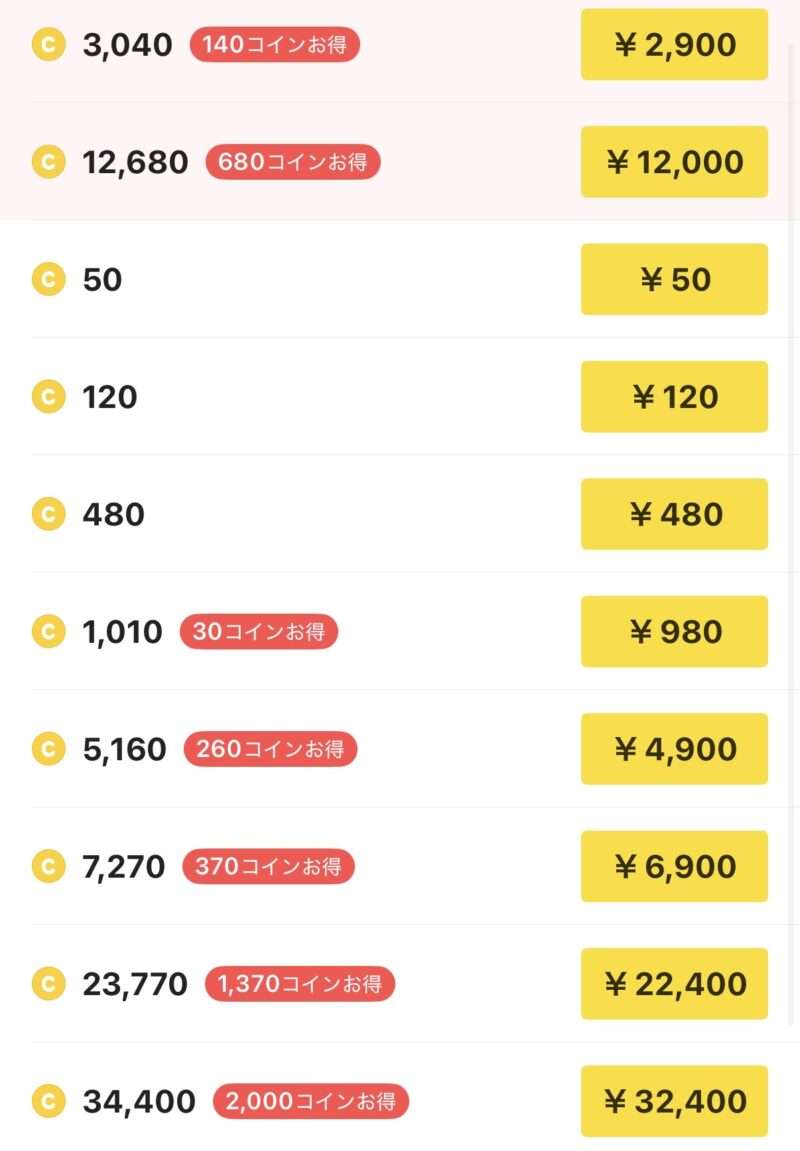Select the coin icon beside 50
The image size is (800, 1151).
click(x=48, y=280)
